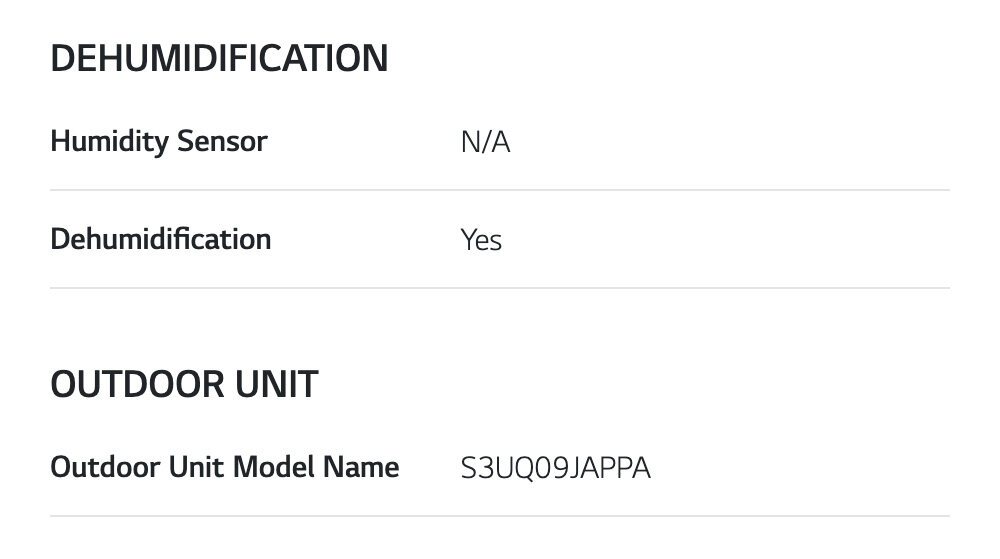Select the Humidity Sensor row label

tap(158, 142)
